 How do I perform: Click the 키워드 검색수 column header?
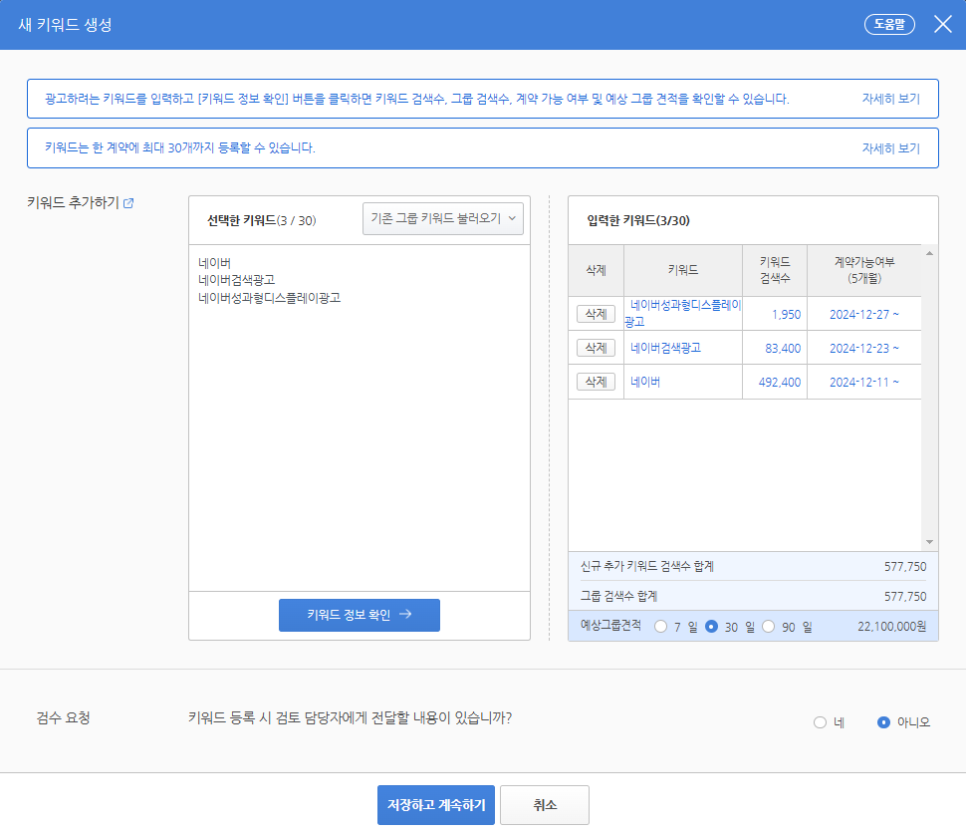(x=774, y=270)
